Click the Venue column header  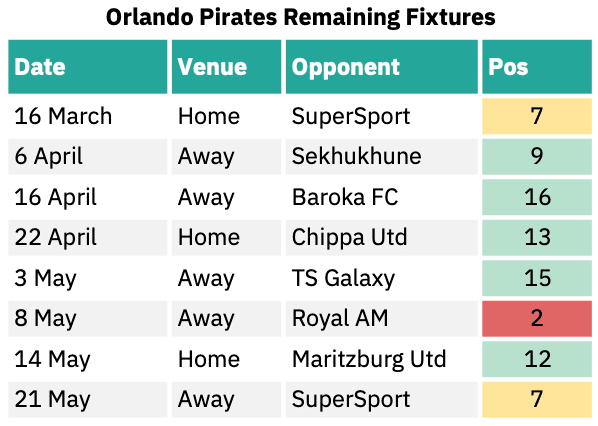pos(227,67)
